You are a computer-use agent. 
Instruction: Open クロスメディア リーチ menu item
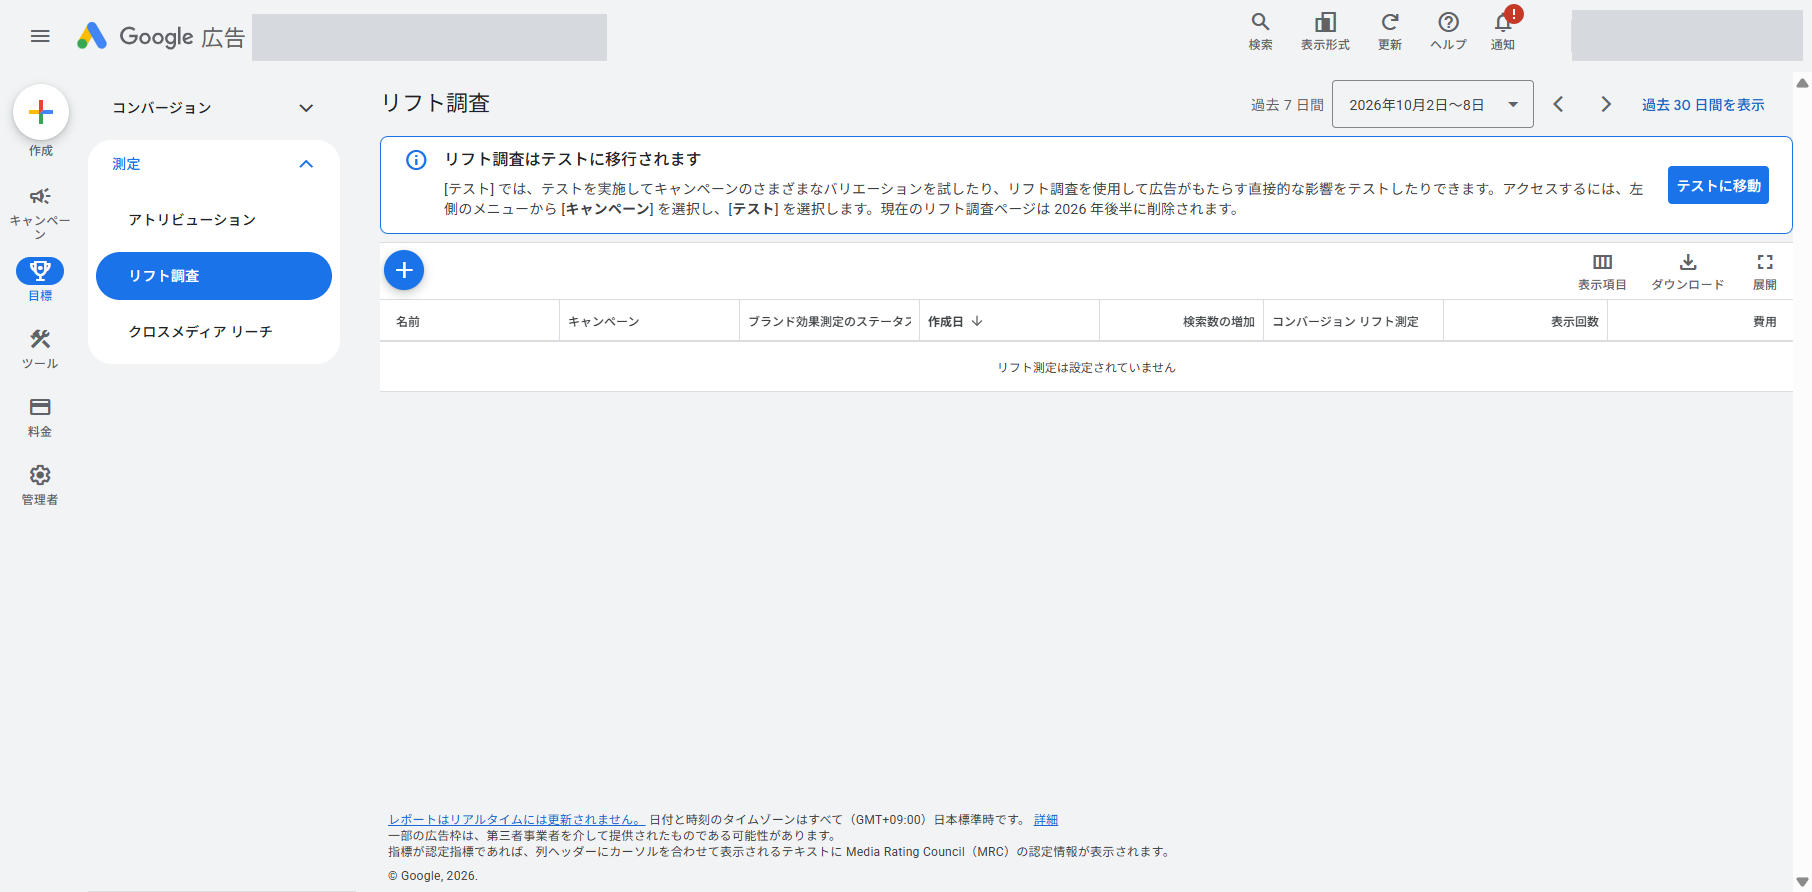(x=214, y=332)
